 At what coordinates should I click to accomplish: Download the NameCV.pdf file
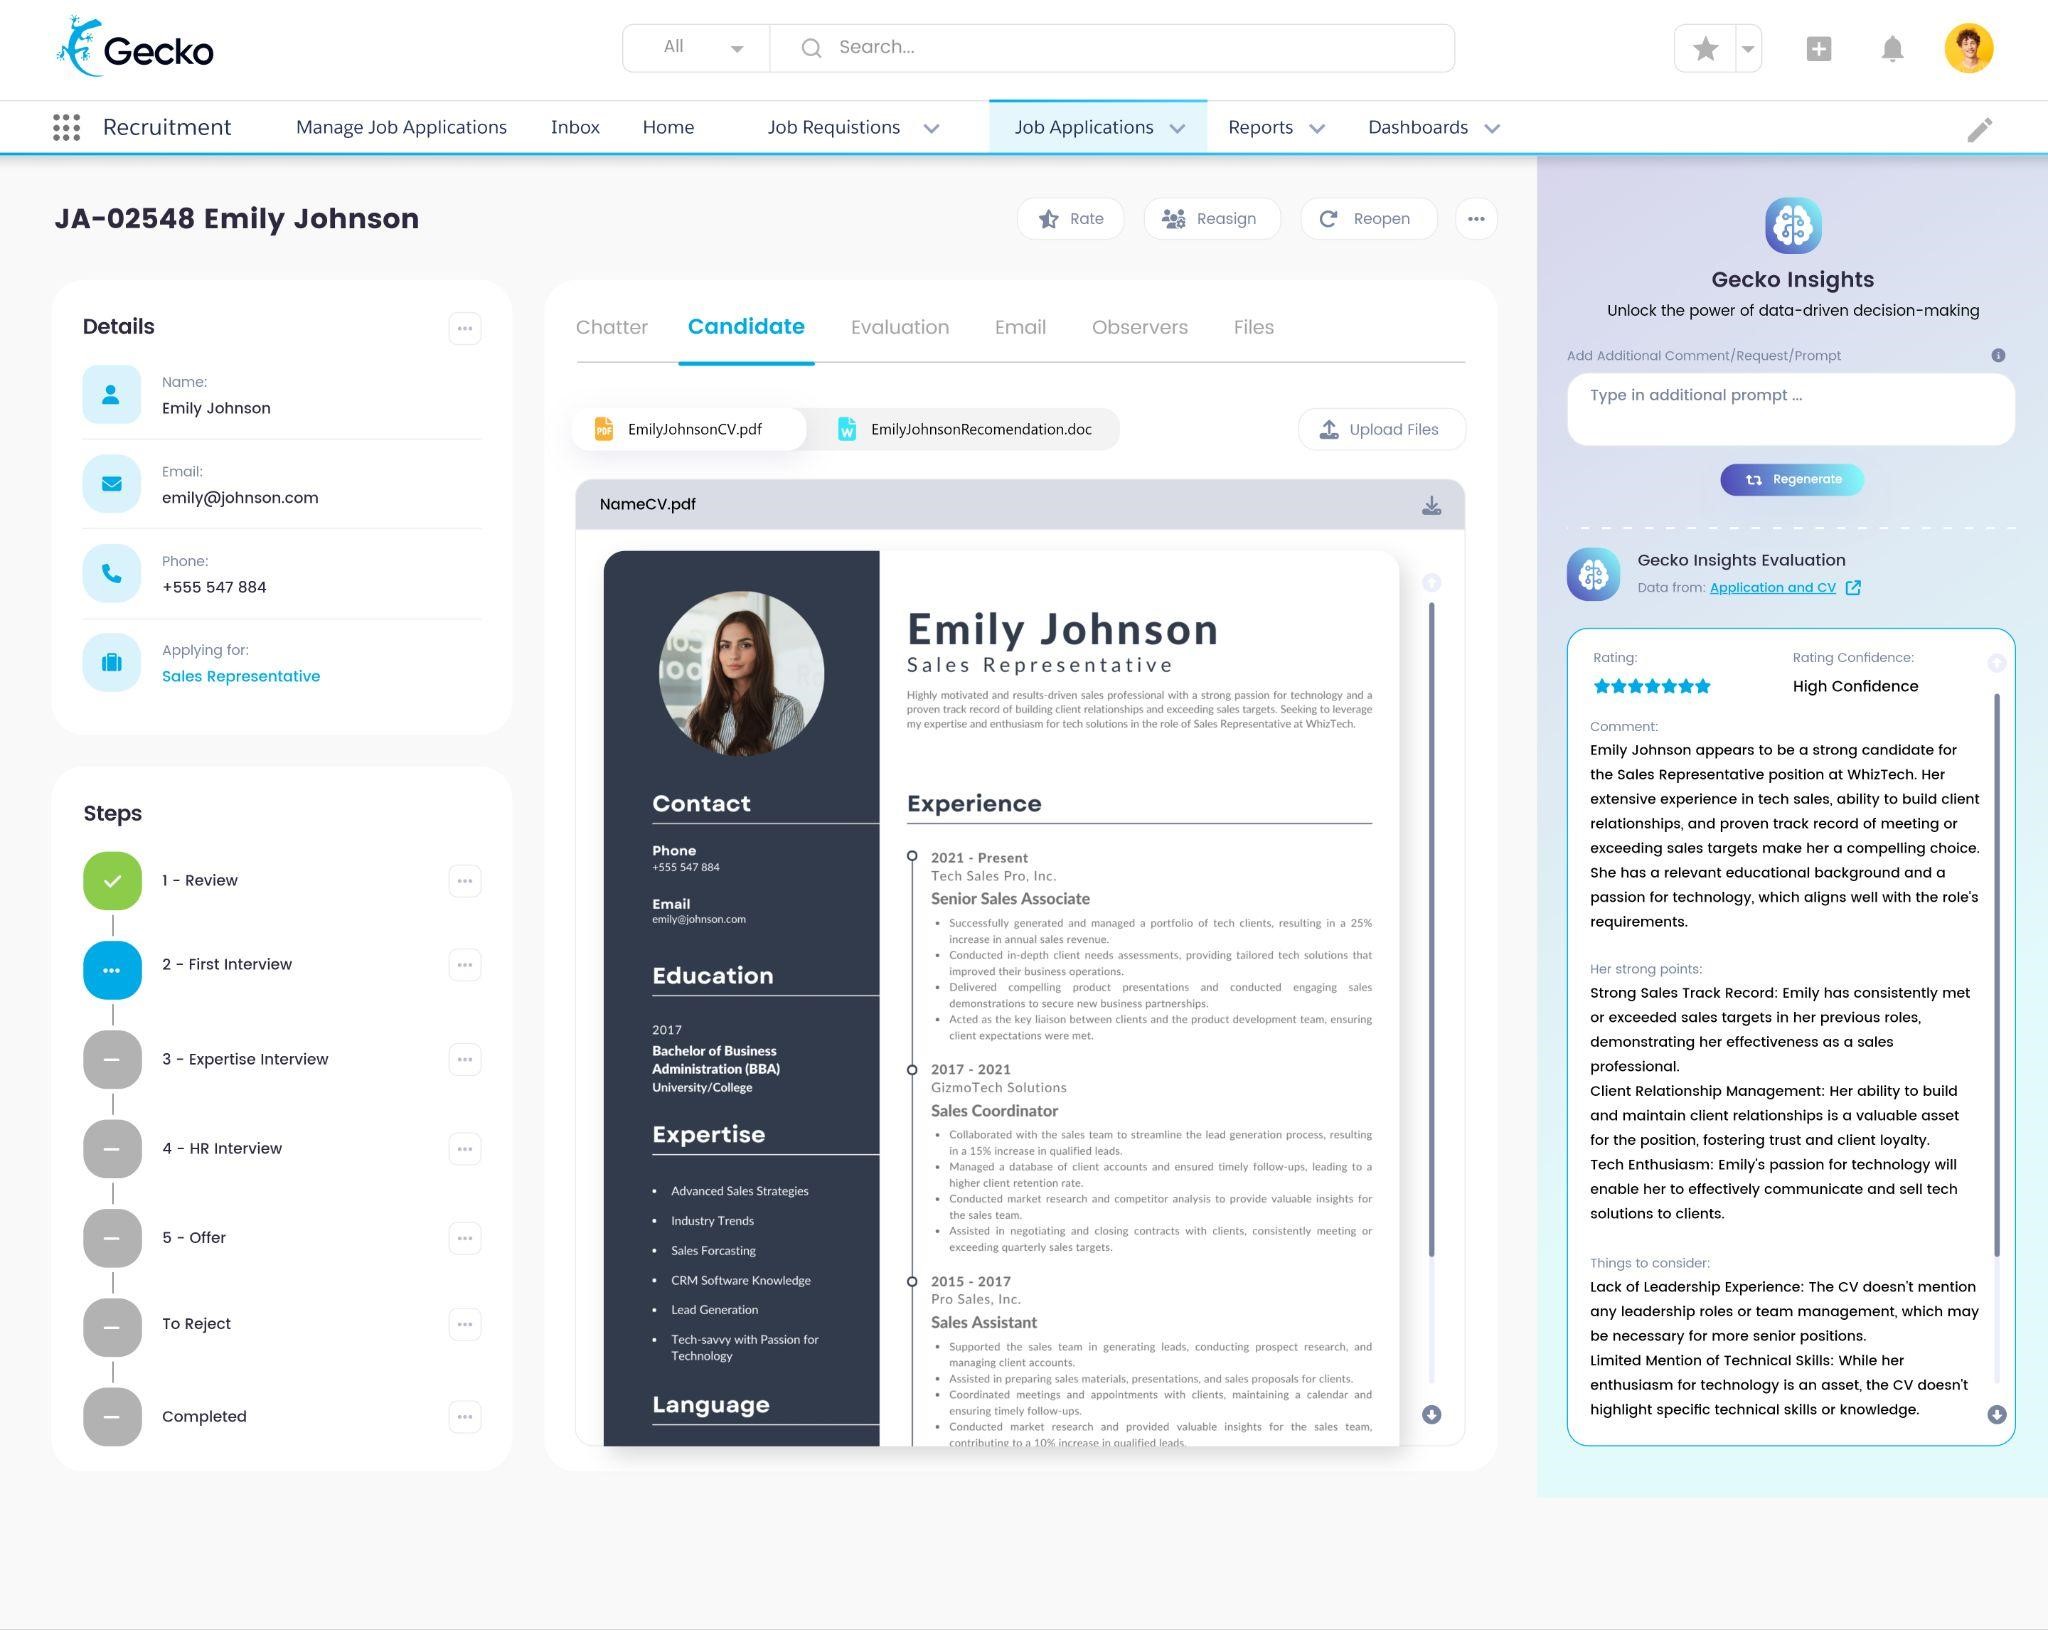(x=1431, y=505)
